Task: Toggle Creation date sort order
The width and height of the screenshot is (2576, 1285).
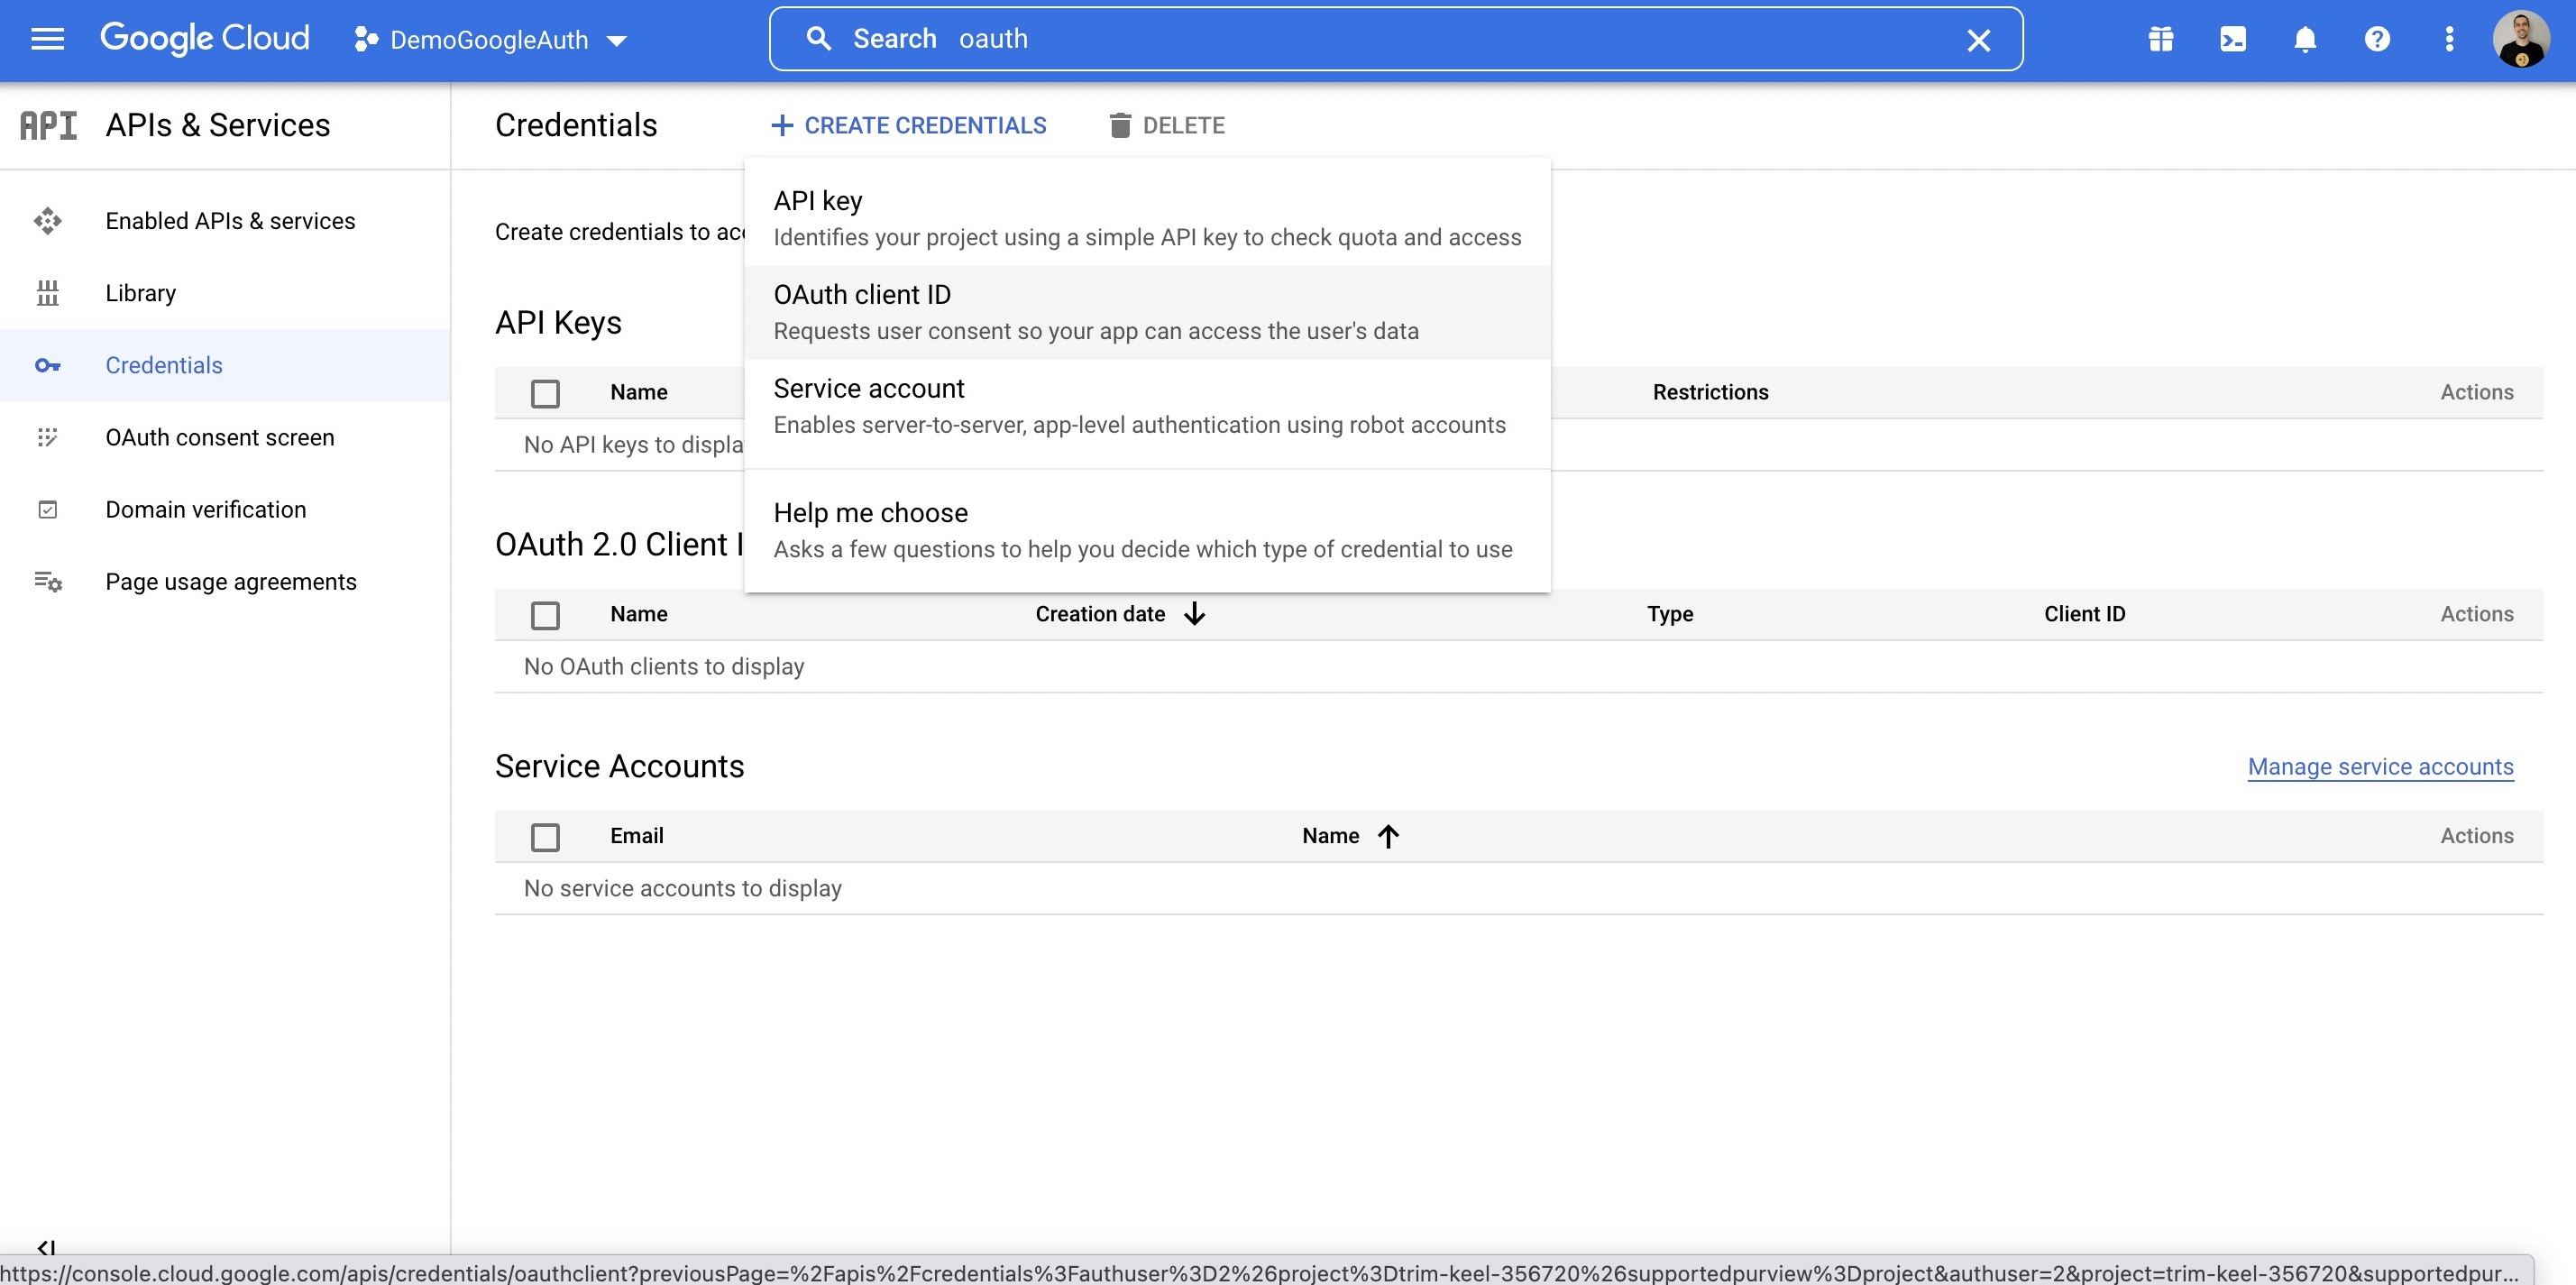Action: tap(1195, 613)
